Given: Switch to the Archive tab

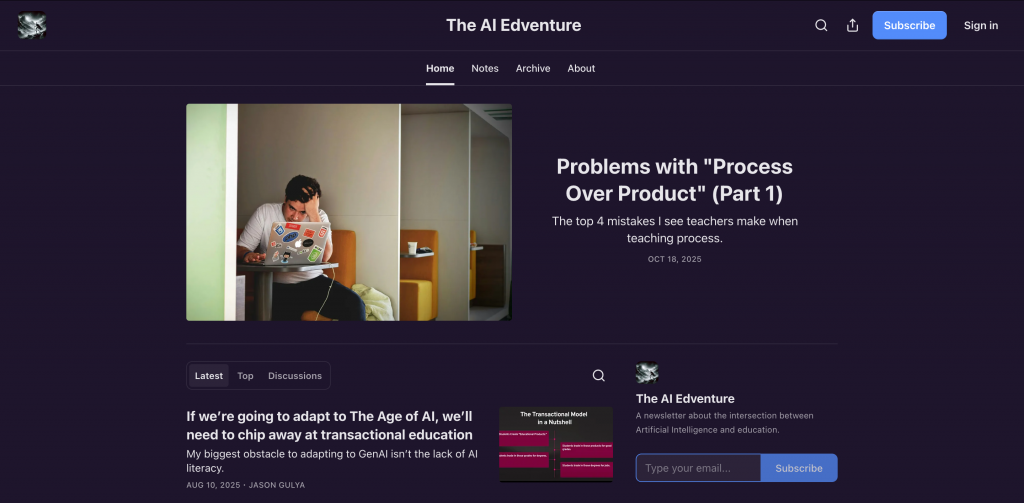Looking at the screenshot, I should [x=533, y=69].
